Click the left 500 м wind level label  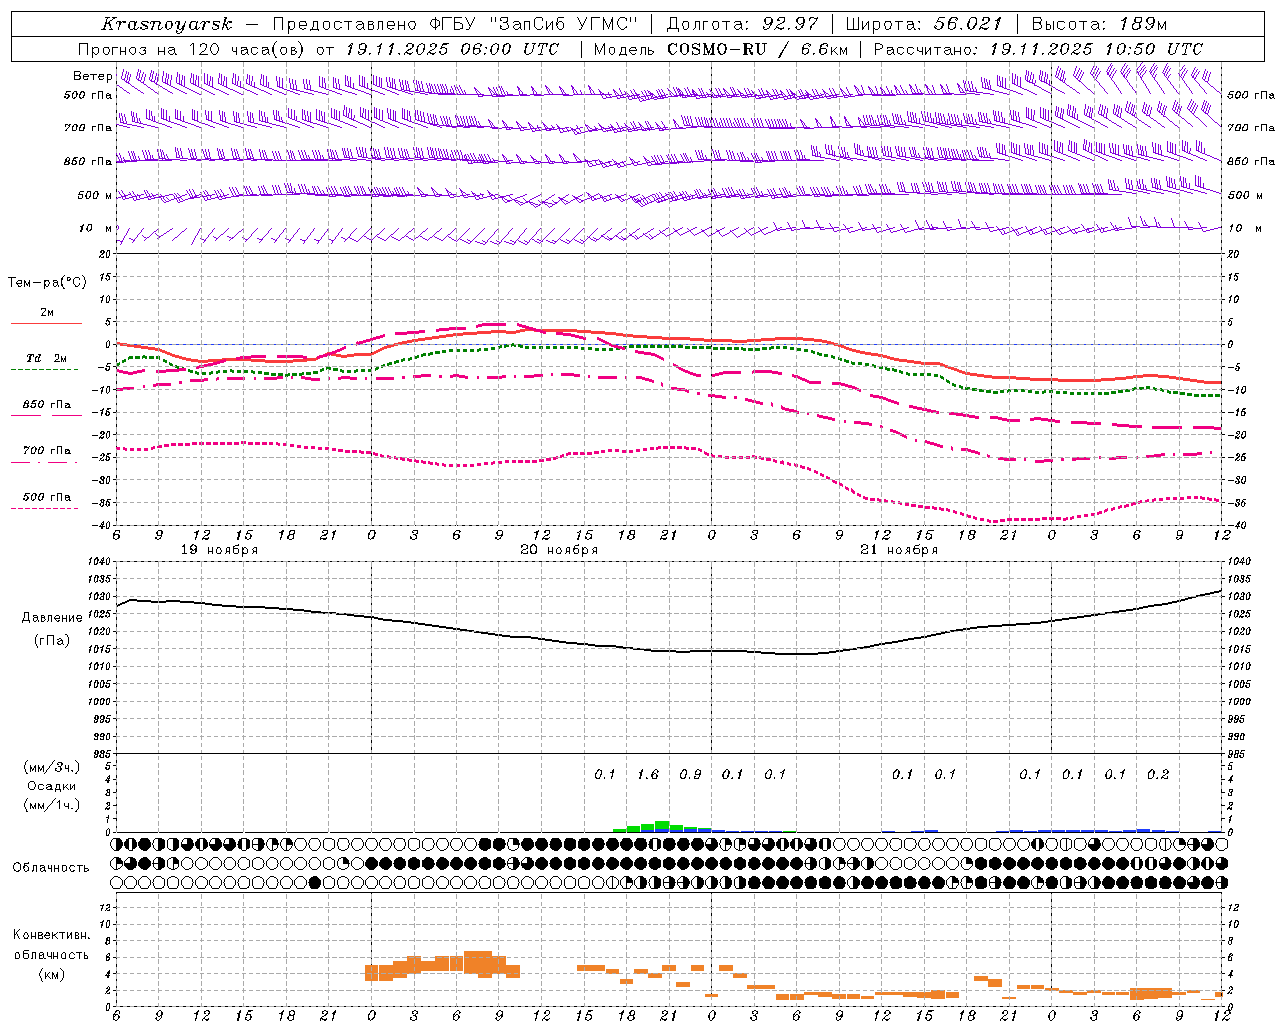point(95,195)
